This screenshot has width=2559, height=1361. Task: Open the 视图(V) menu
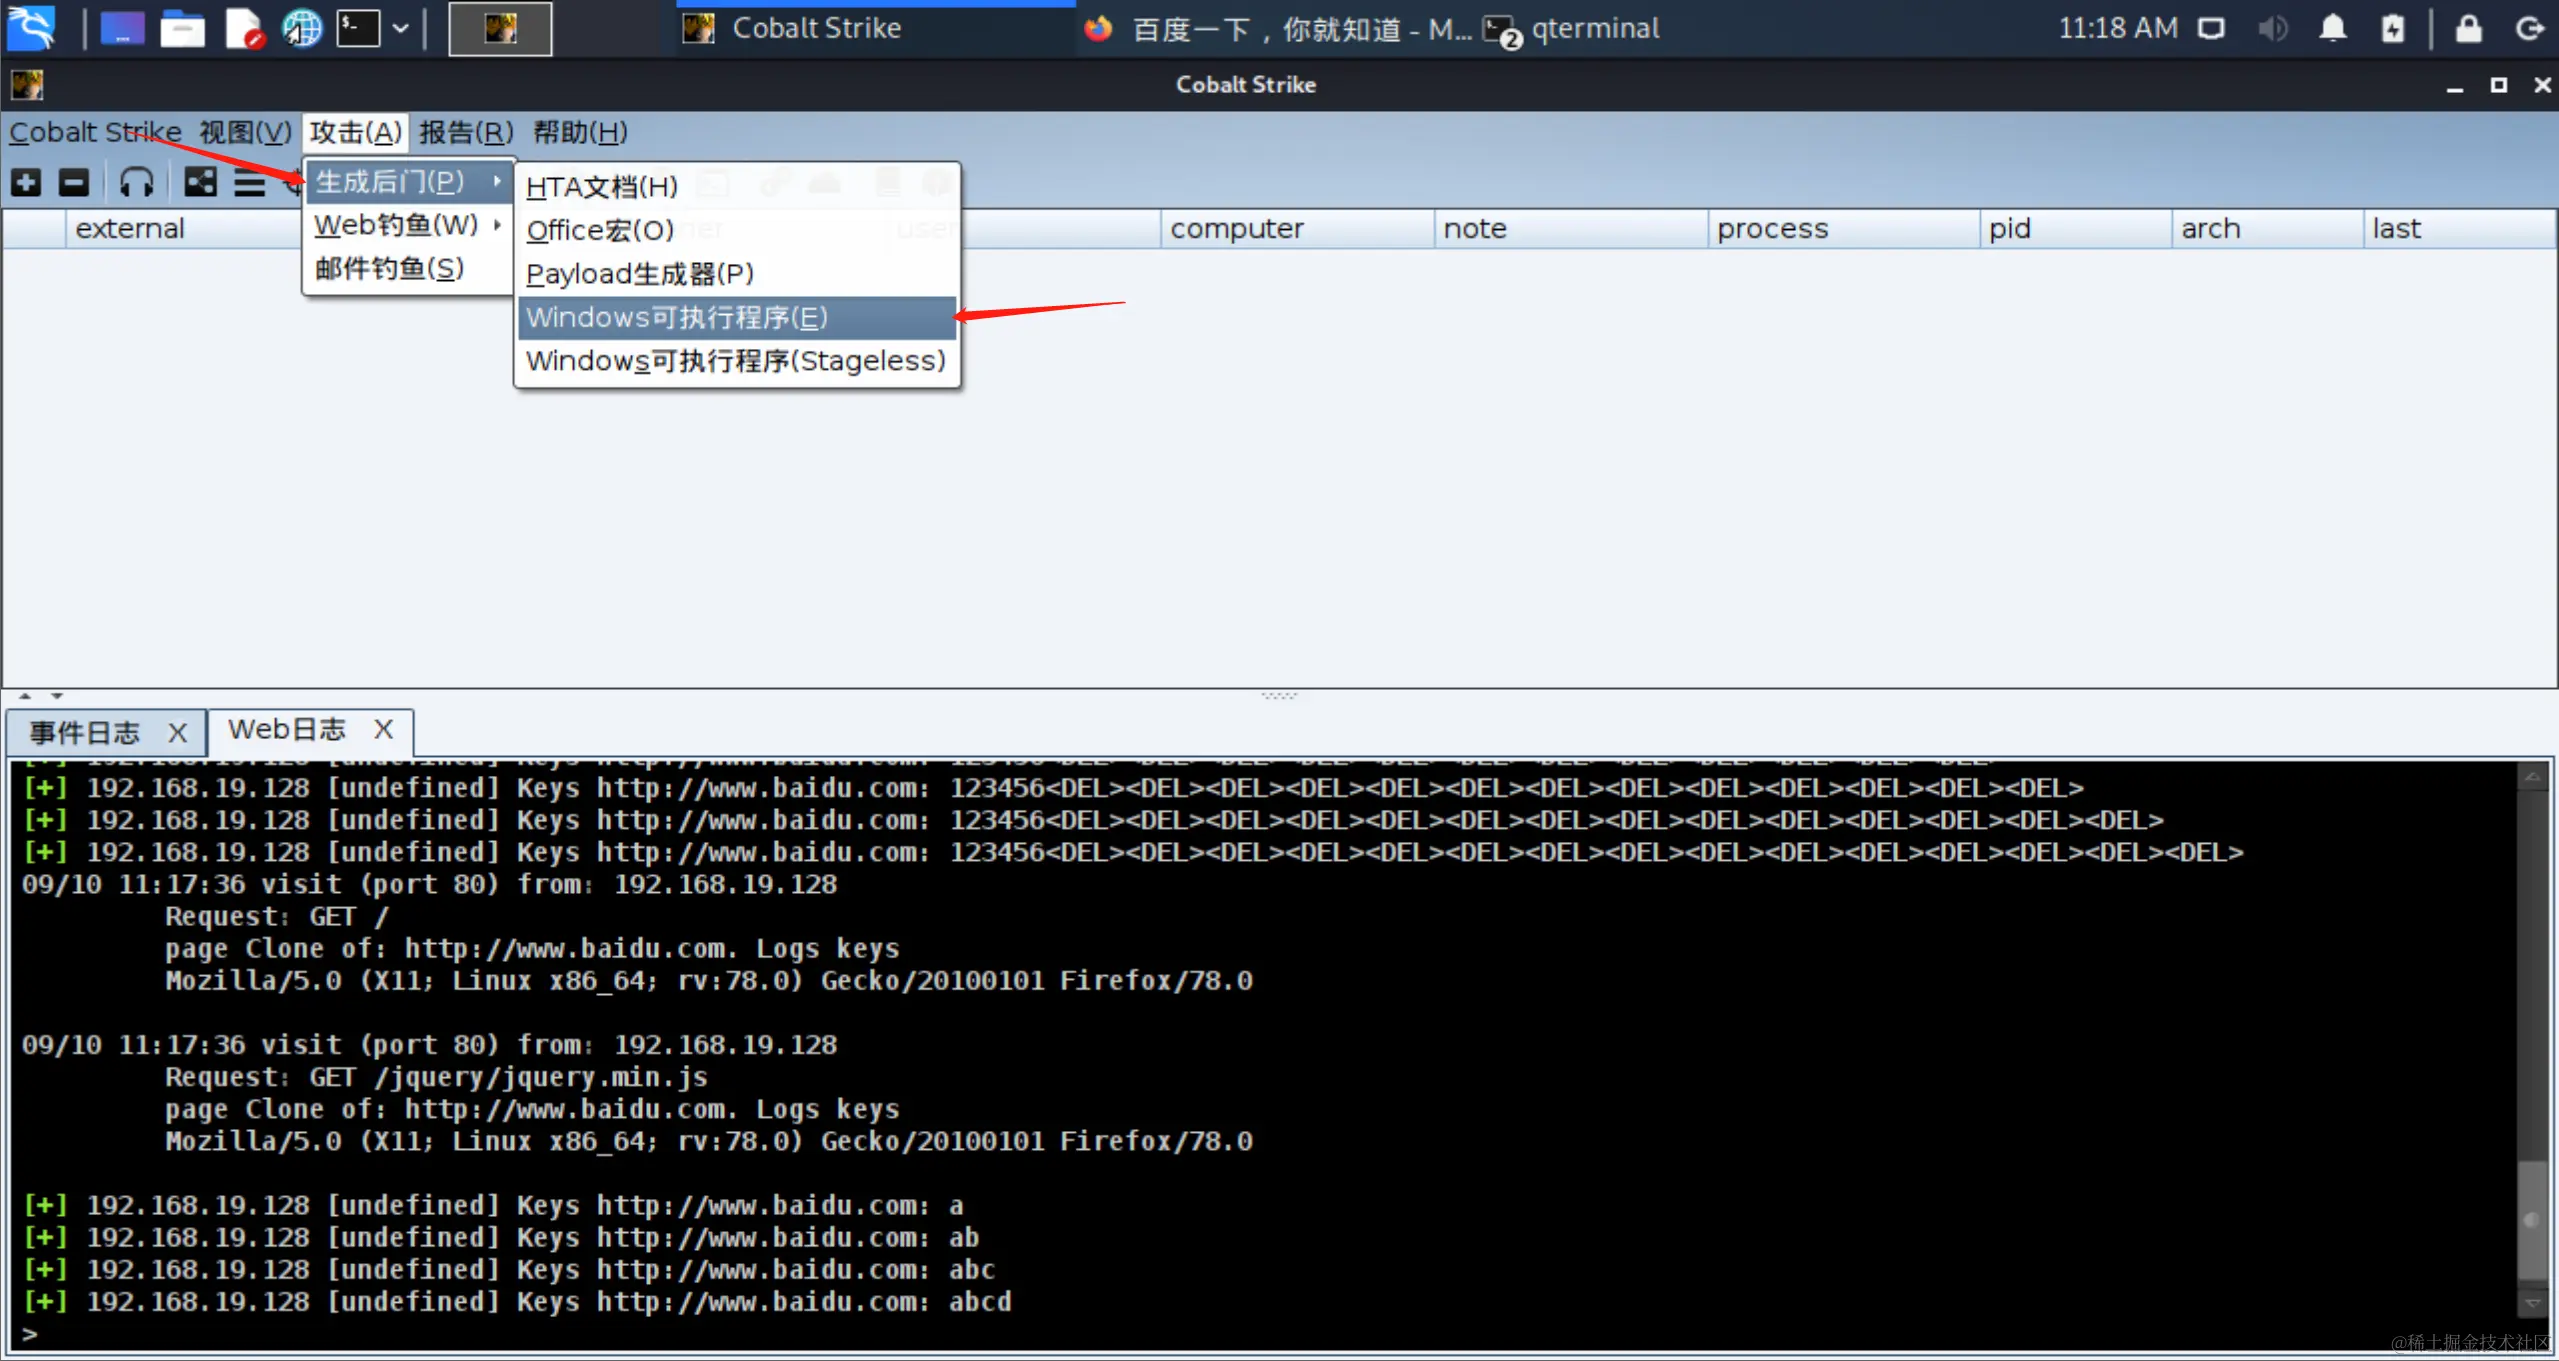pos(245,132)
